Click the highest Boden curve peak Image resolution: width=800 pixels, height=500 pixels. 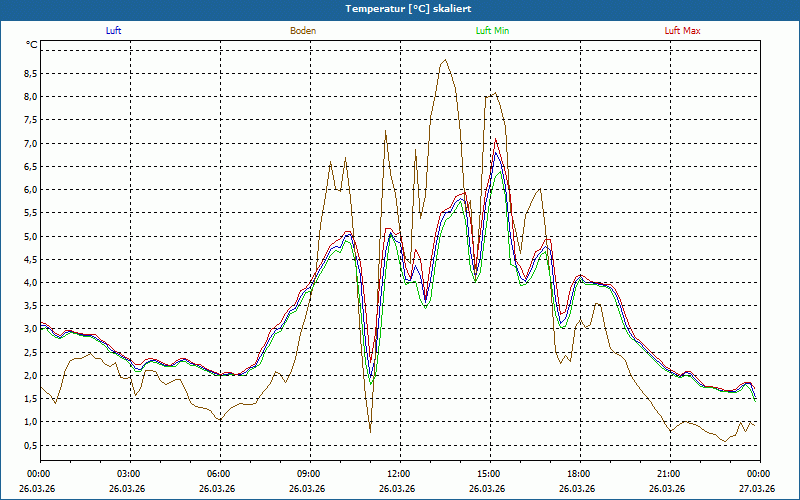coord(444,60)
